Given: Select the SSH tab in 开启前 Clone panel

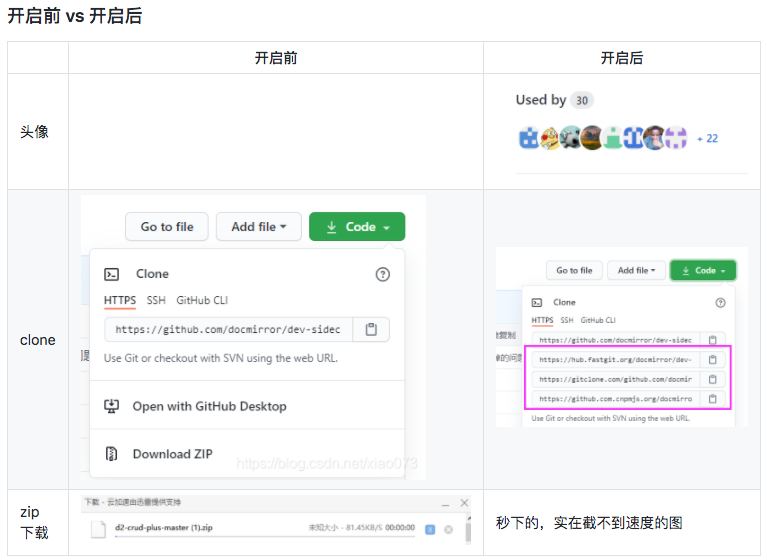Looking at the screenshot, I should pyautogui.click(x=156, y=300).
